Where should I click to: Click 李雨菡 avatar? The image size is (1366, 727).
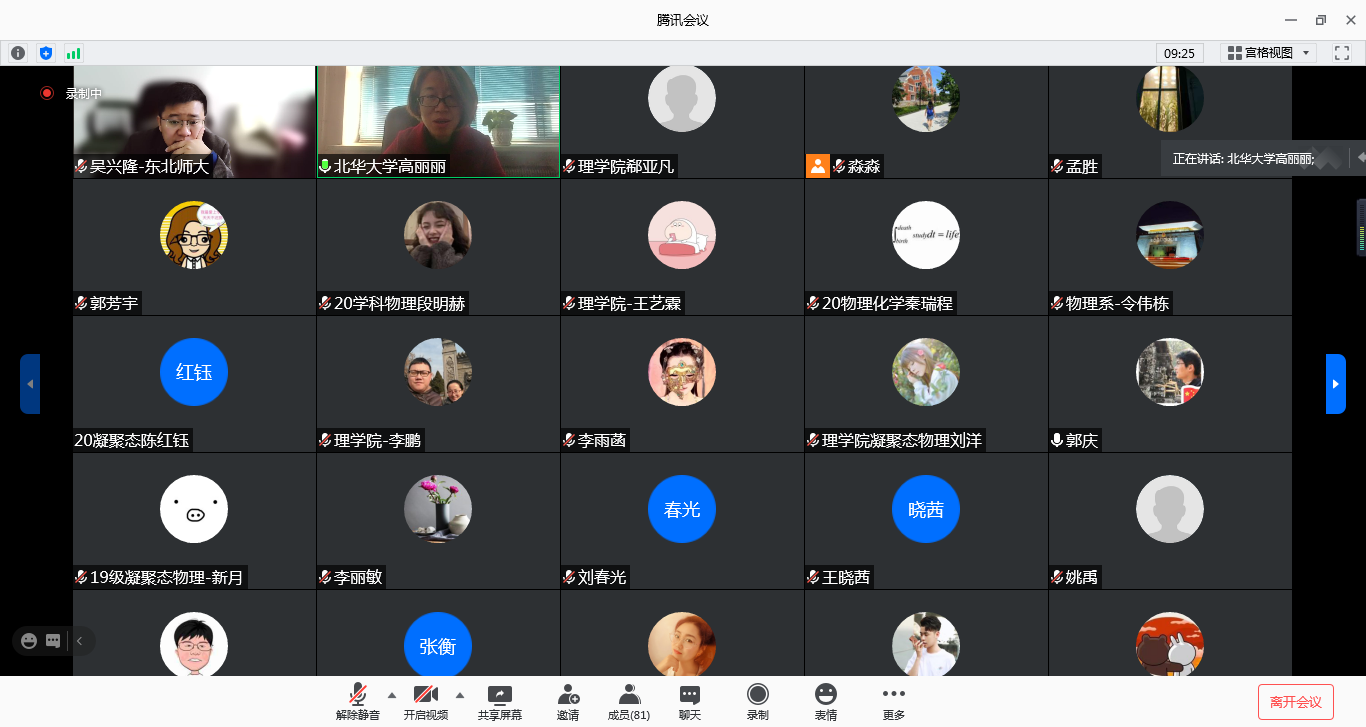(x=682, y=372)
